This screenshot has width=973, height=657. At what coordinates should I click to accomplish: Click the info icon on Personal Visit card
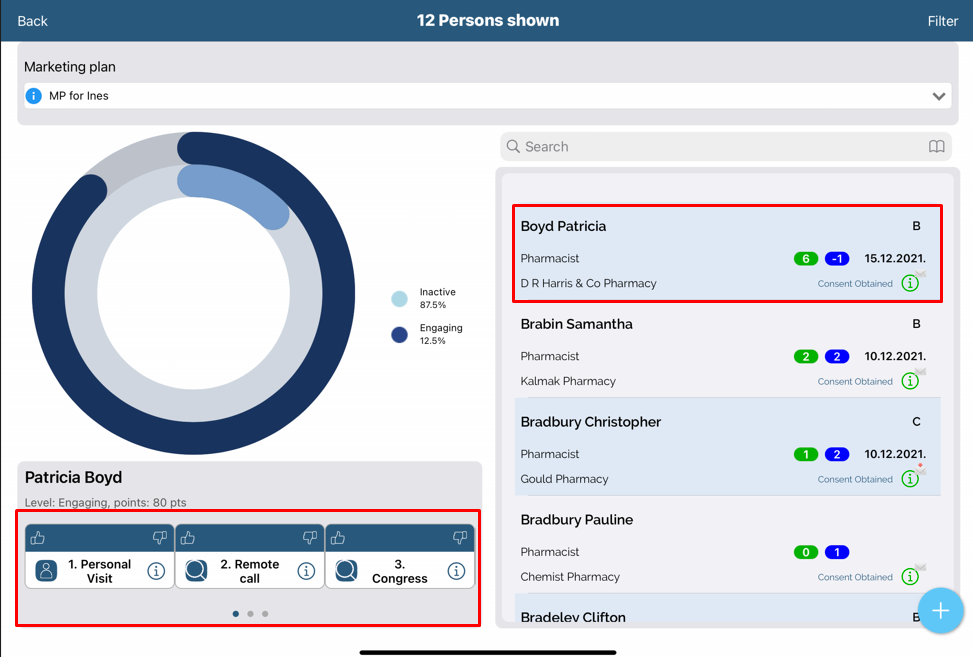pyautogui.click(x=156, y=571)
